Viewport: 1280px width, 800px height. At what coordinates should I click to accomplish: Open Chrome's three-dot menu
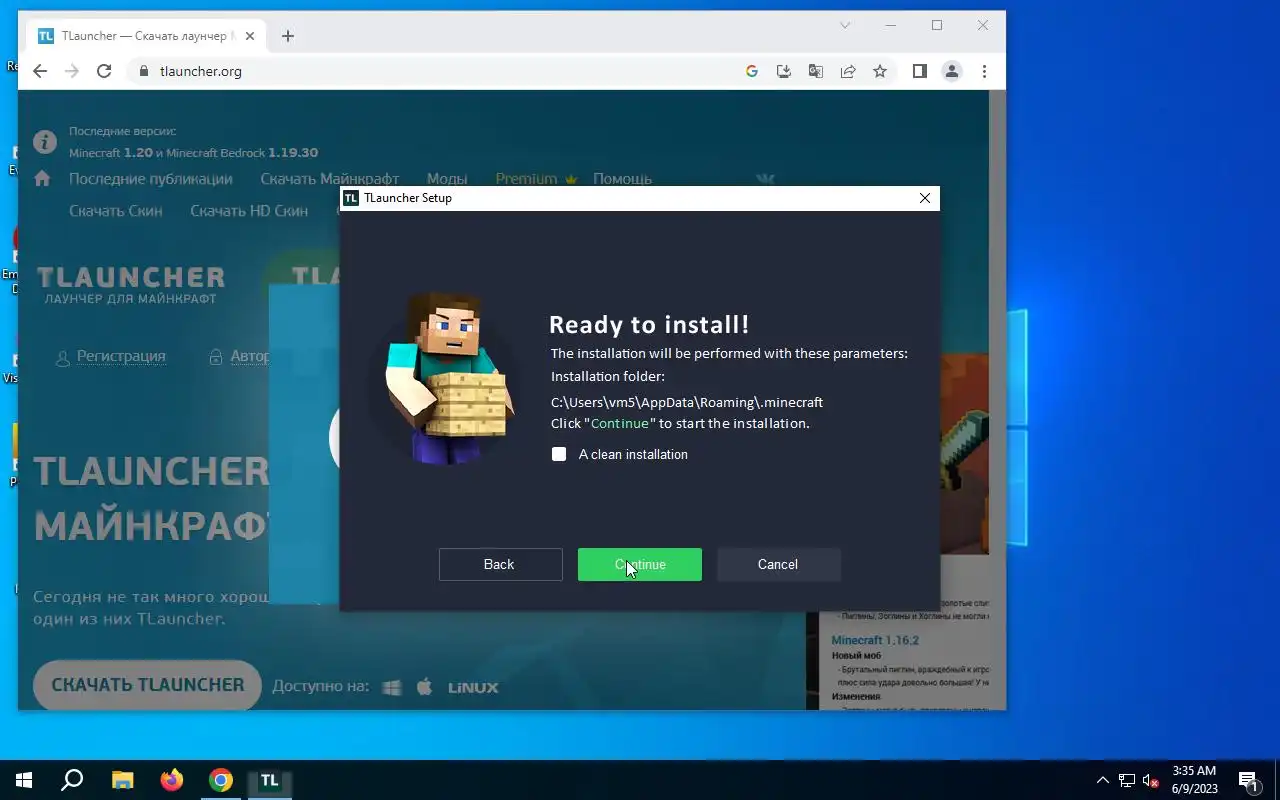coord(984,71)
